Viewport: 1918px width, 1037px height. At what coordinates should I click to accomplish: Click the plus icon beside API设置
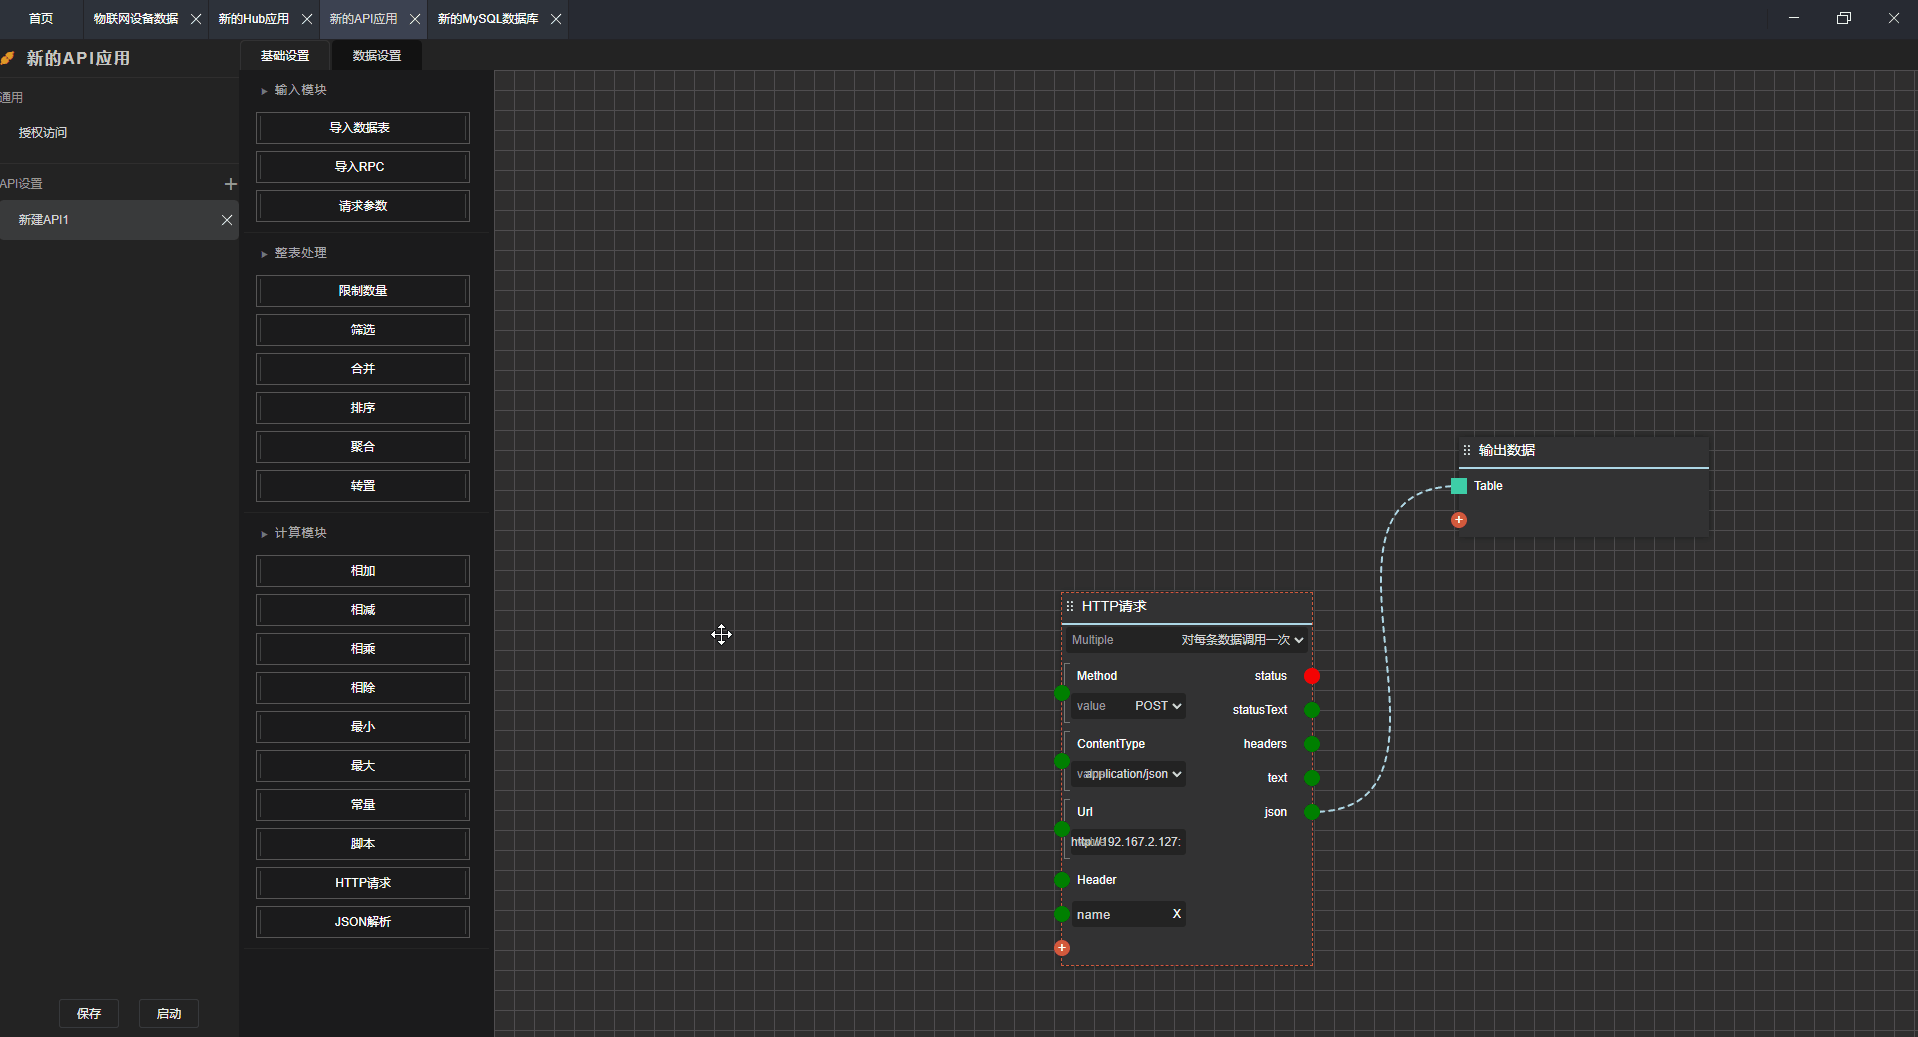230,184
